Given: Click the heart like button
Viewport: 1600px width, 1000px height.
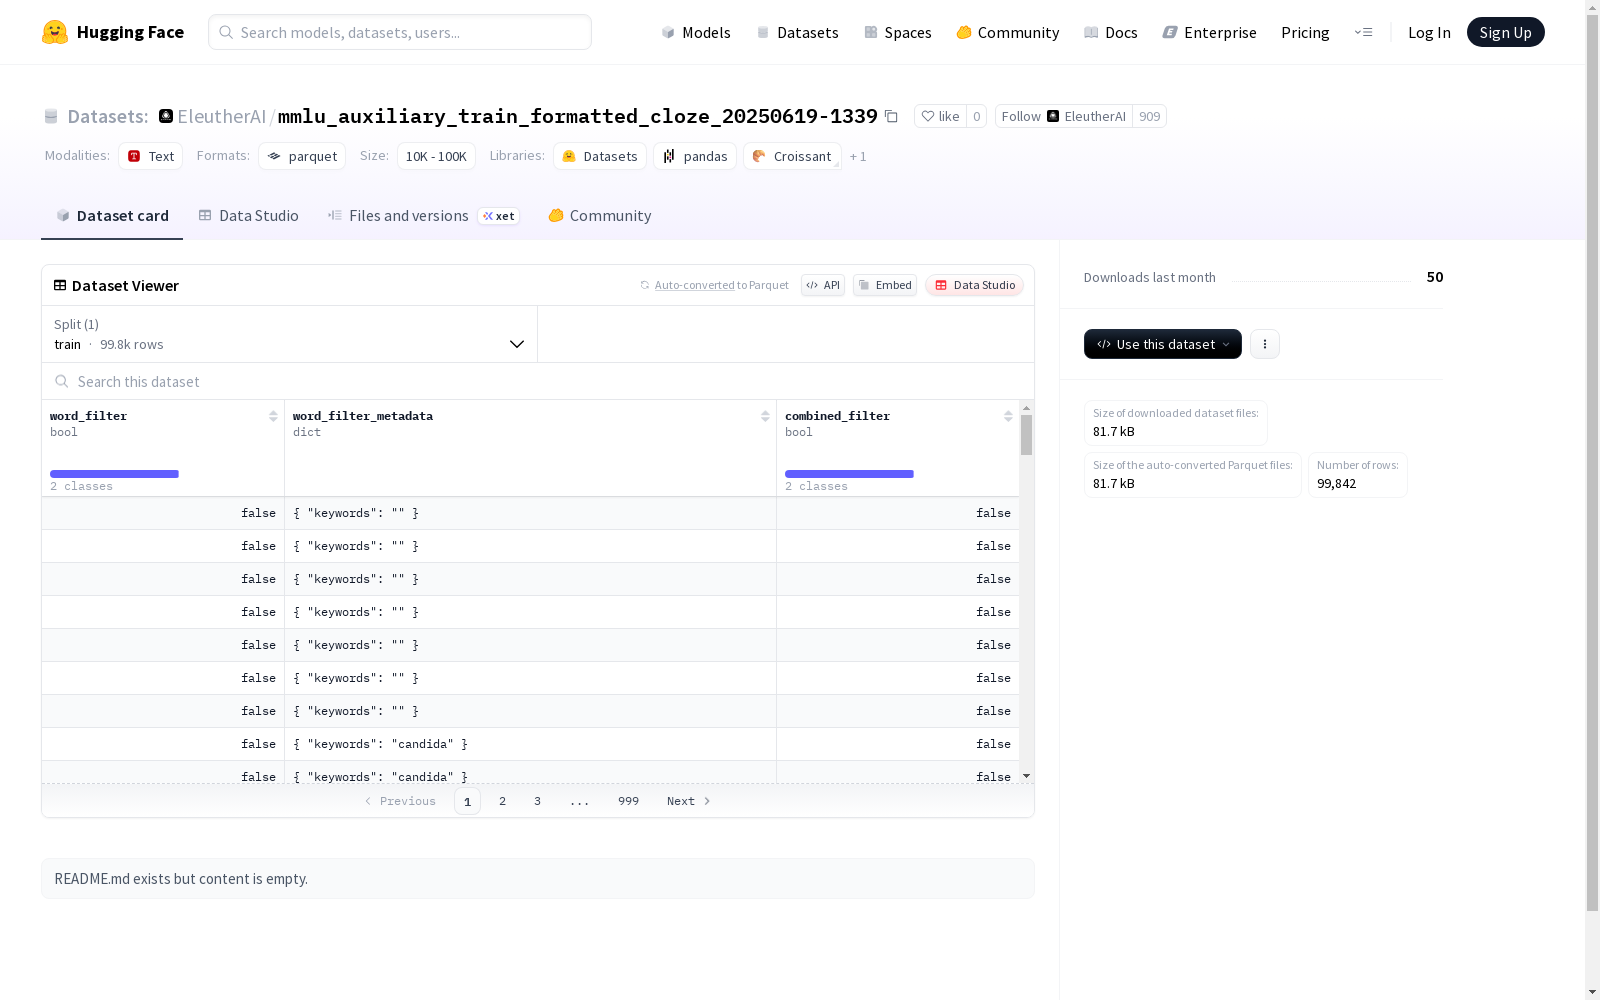Looking at the screenshot, I should (x=940, y=116).
